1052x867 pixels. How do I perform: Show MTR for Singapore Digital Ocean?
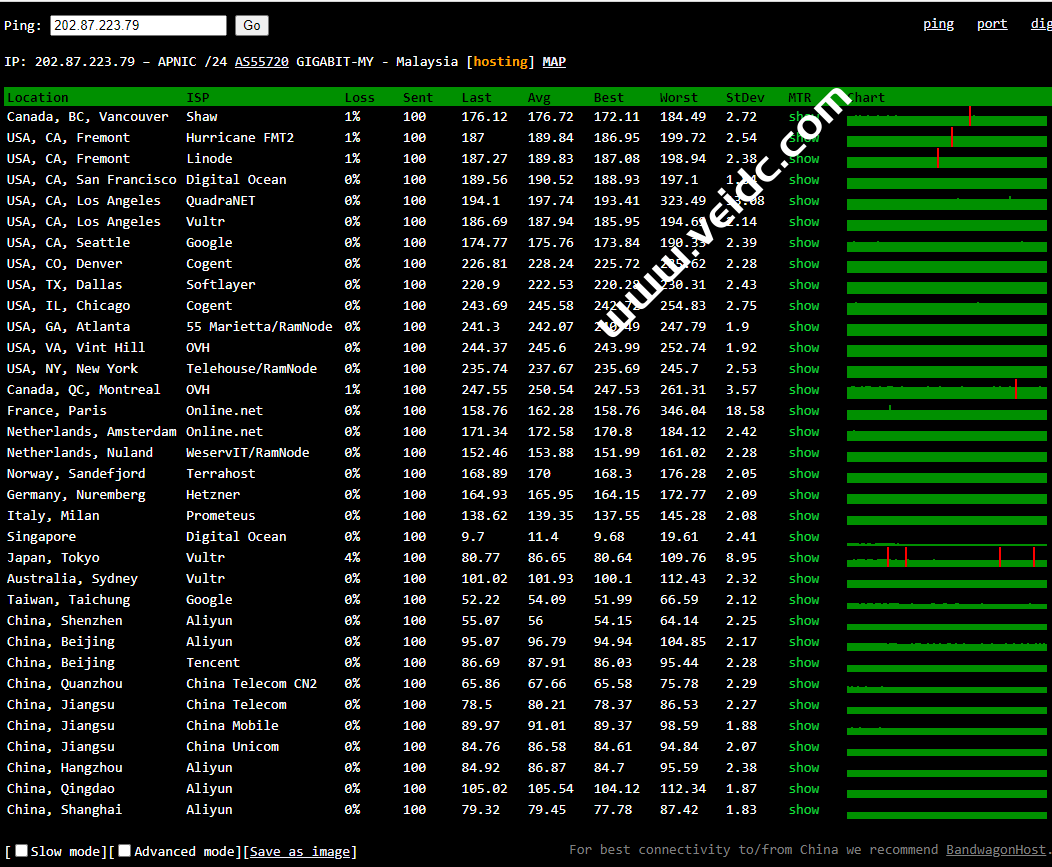click(804, 537)
